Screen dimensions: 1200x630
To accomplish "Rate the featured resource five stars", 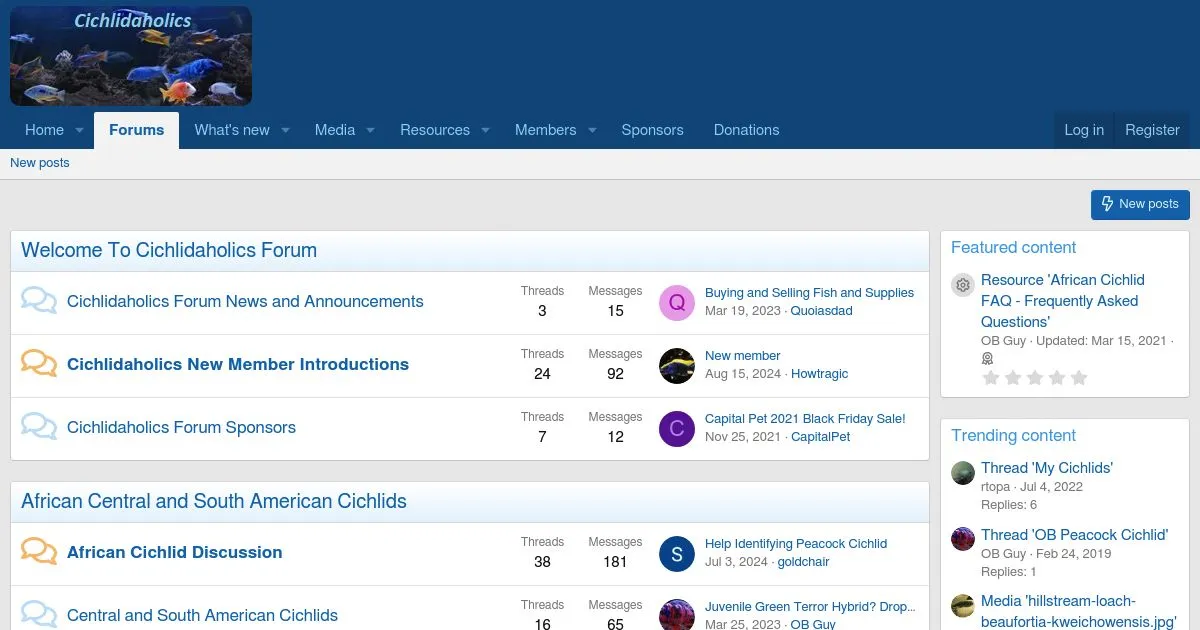I will point(1079,378).
